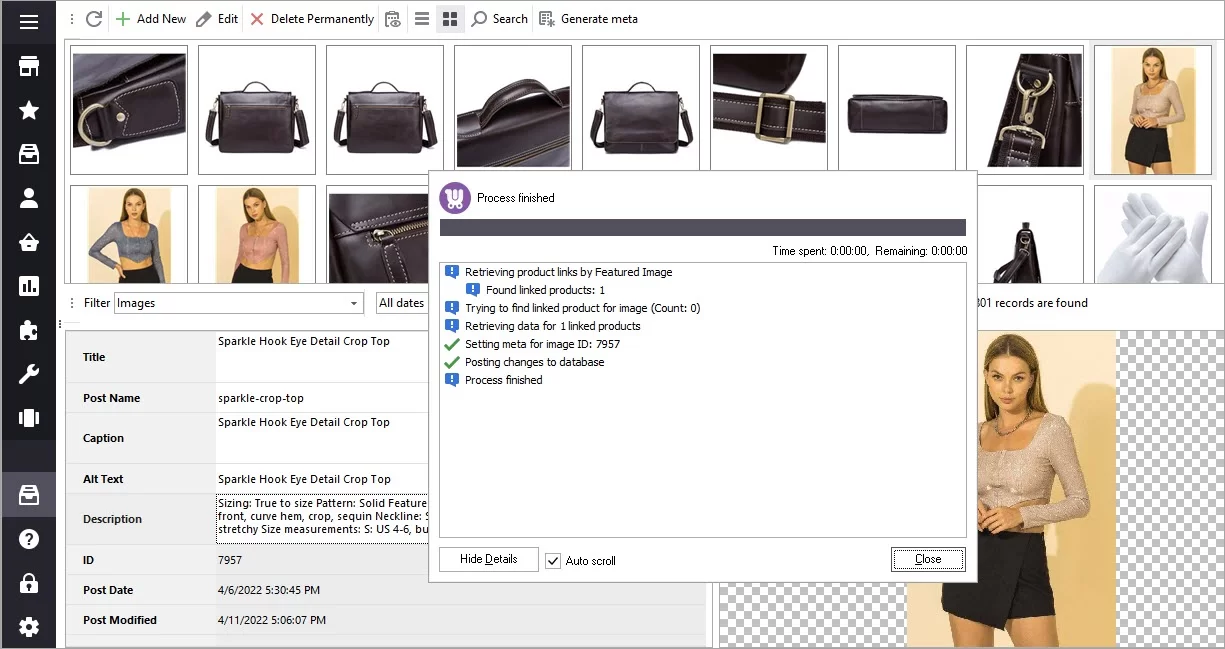
Task: Open the Generate meta tool
Action: click(589, 18)
